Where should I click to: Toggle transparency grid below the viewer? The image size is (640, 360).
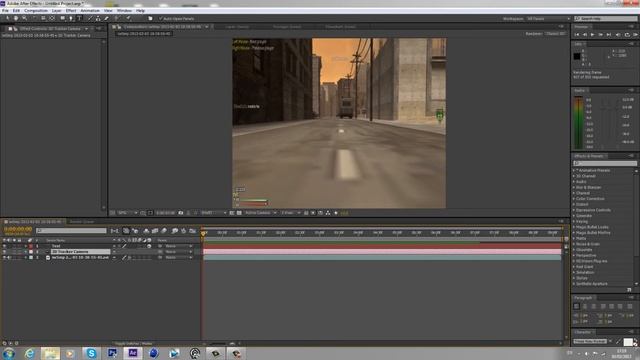[239, 213]
